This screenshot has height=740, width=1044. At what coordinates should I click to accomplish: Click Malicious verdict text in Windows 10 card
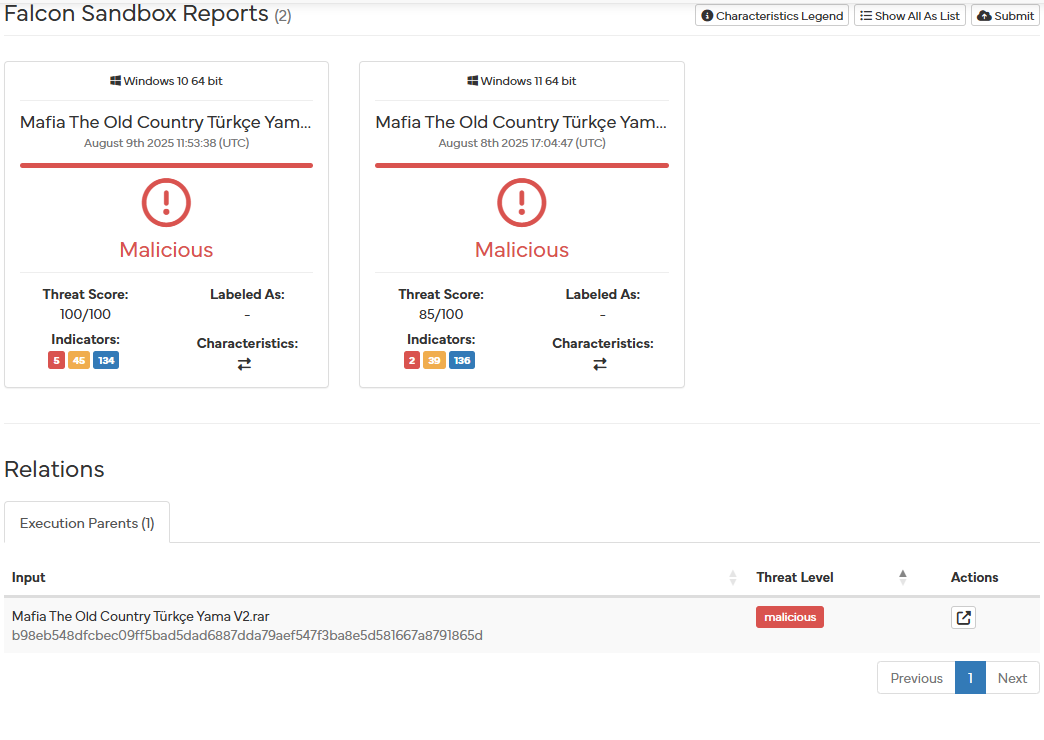tap(166, 250)
